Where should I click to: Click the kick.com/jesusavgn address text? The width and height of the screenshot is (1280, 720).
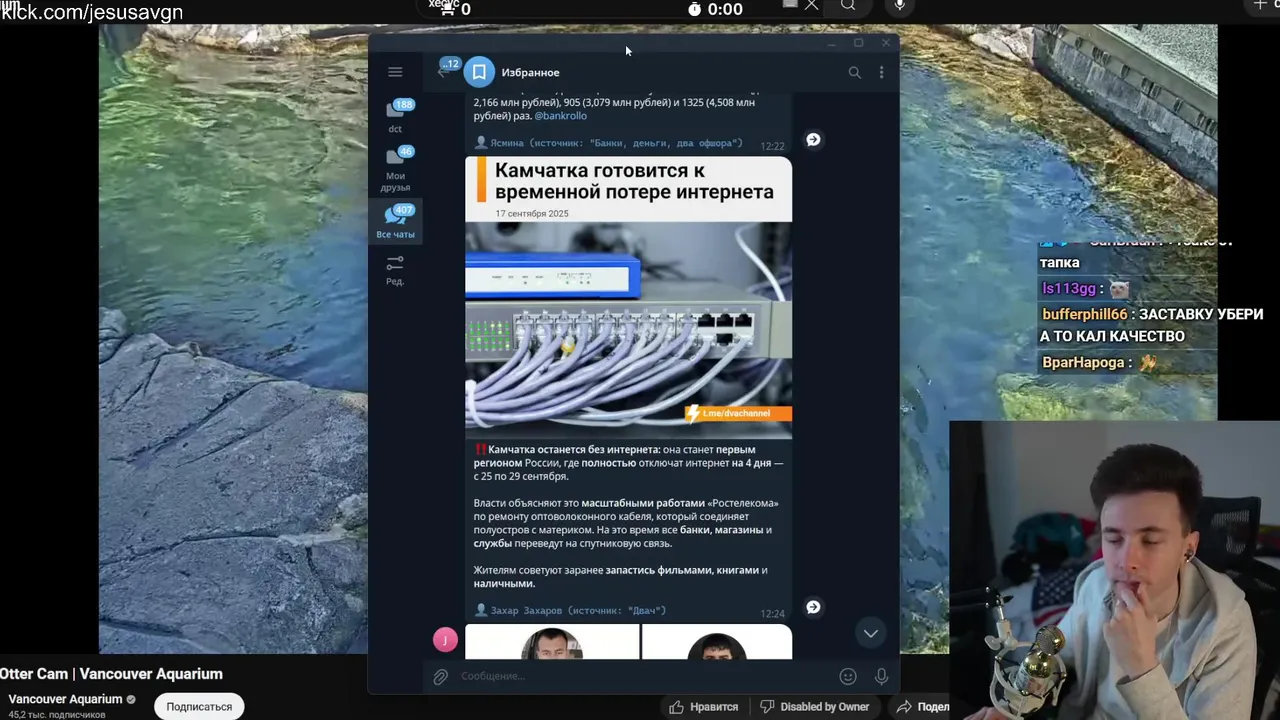click(91, 12)
